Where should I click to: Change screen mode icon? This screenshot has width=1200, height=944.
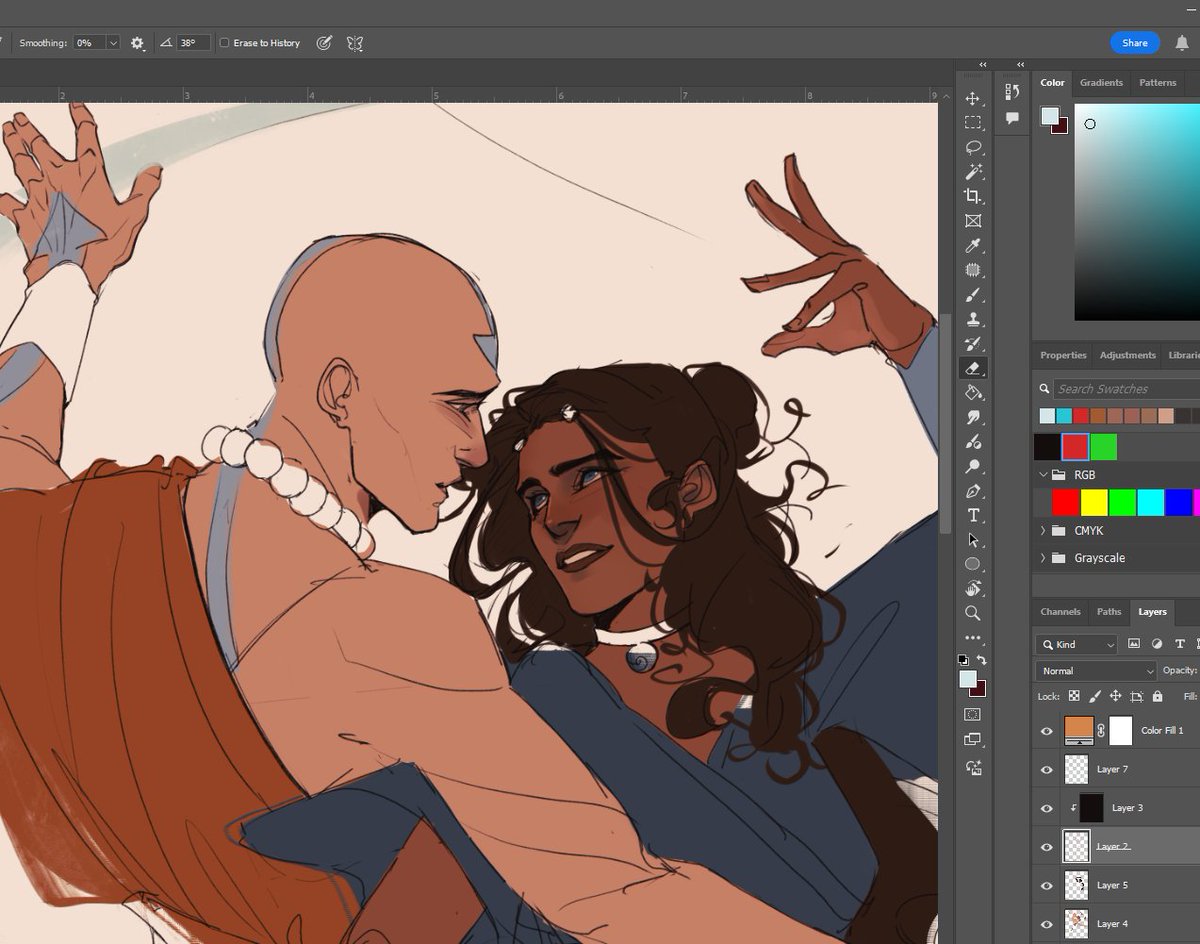click(x=972, y=740)
